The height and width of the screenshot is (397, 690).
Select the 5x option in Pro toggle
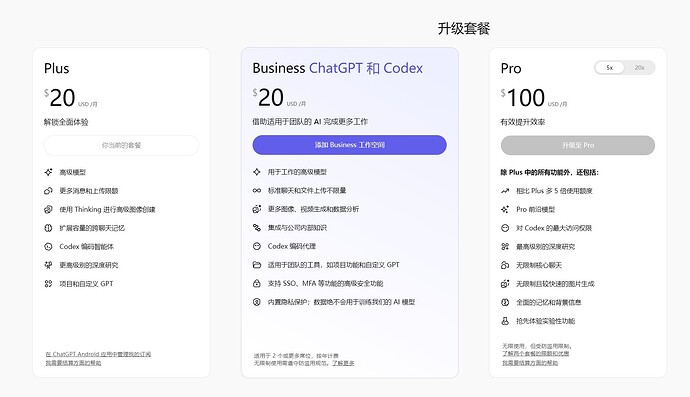609,67
